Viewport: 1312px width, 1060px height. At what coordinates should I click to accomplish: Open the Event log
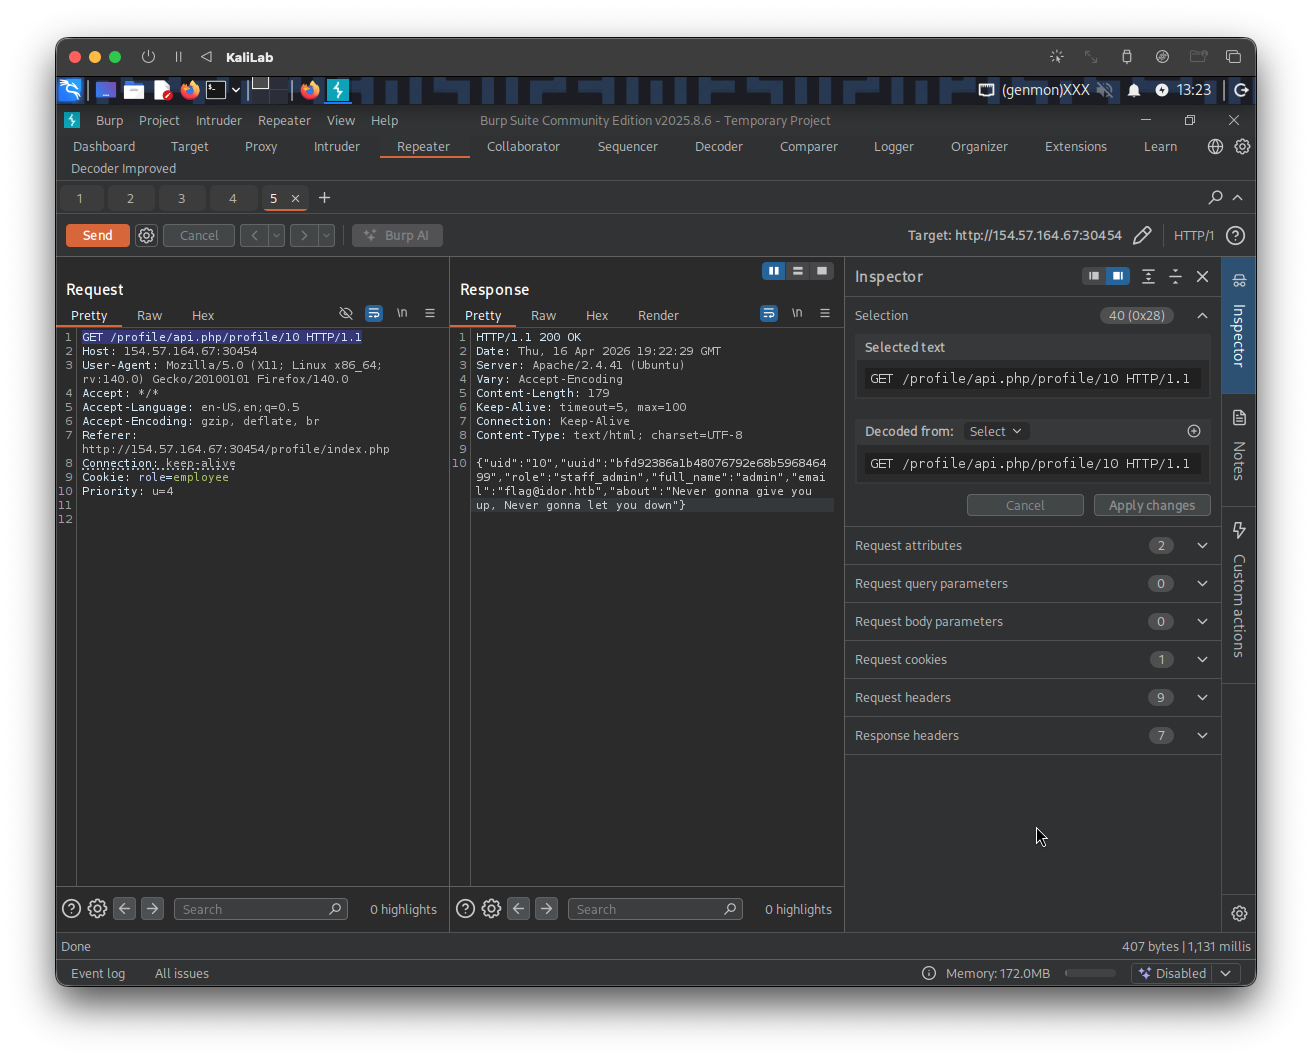pos(98,973)
